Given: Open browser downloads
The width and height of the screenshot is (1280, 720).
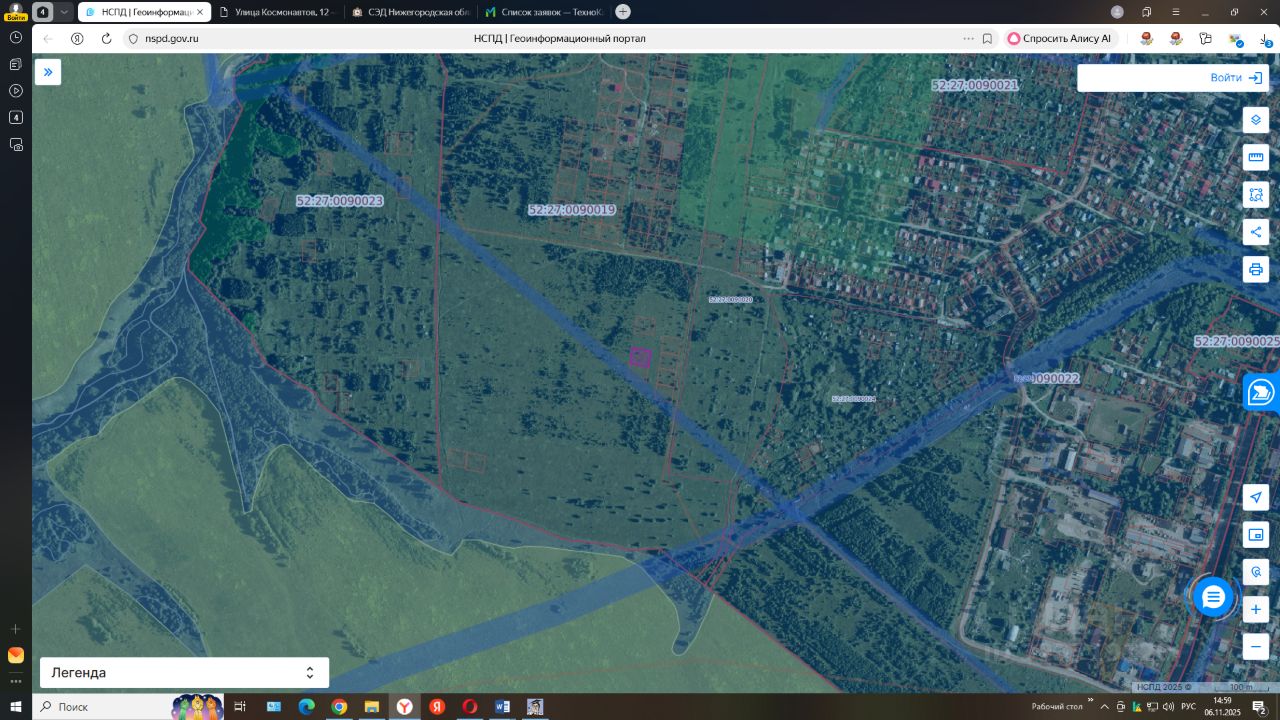Looking at the screenshot, I should 1264,38.
